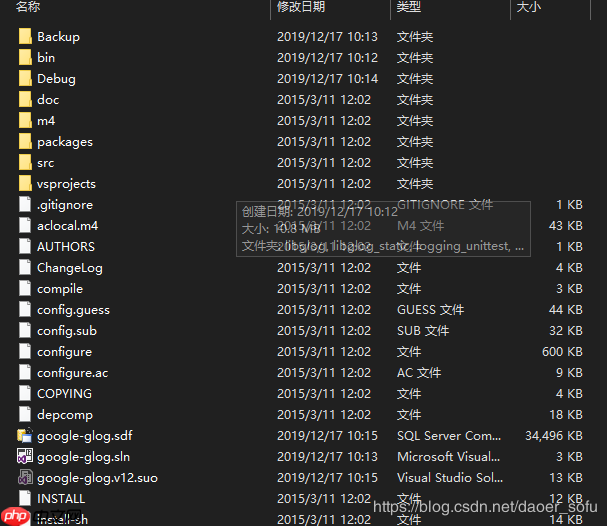
Task: Select the doc folder icon
Action: pyautogui.click(x=25, y=99)
